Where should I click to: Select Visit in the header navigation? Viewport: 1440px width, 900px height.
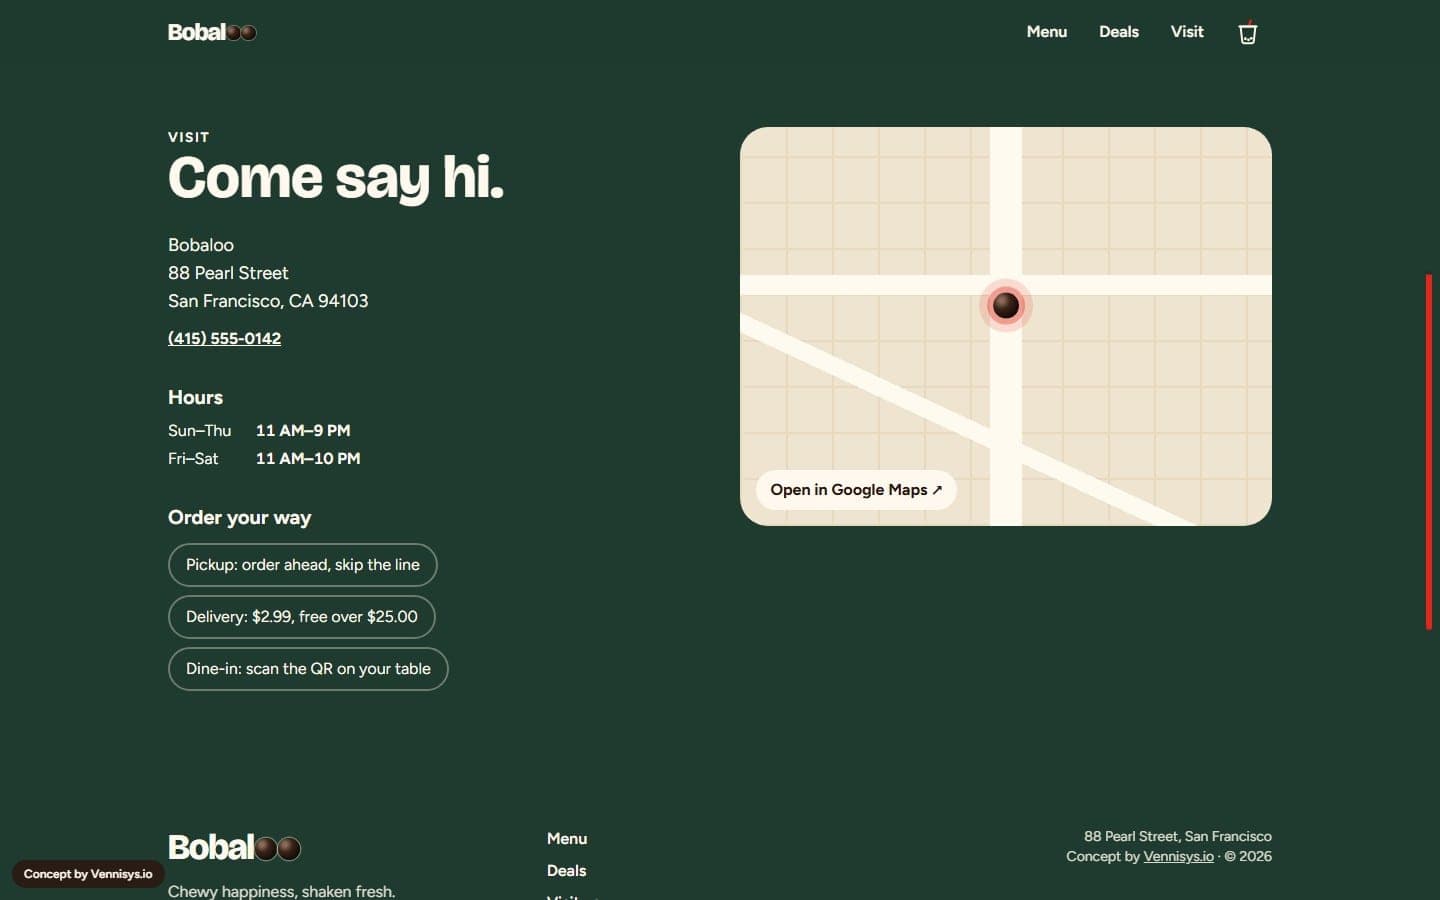pyautogui.click(x=1187, y=32)
